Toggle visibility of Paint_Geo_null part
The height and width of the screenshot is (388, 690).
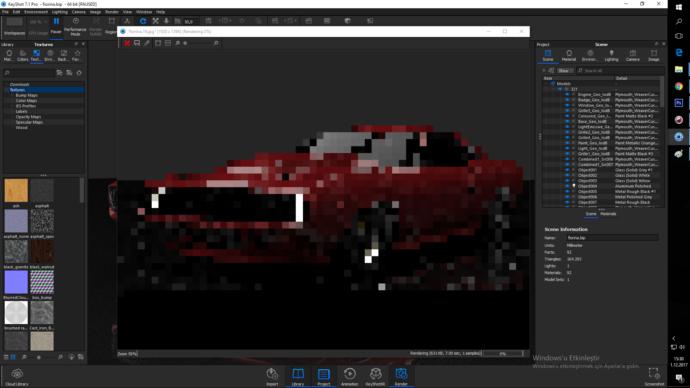(567, 143)
